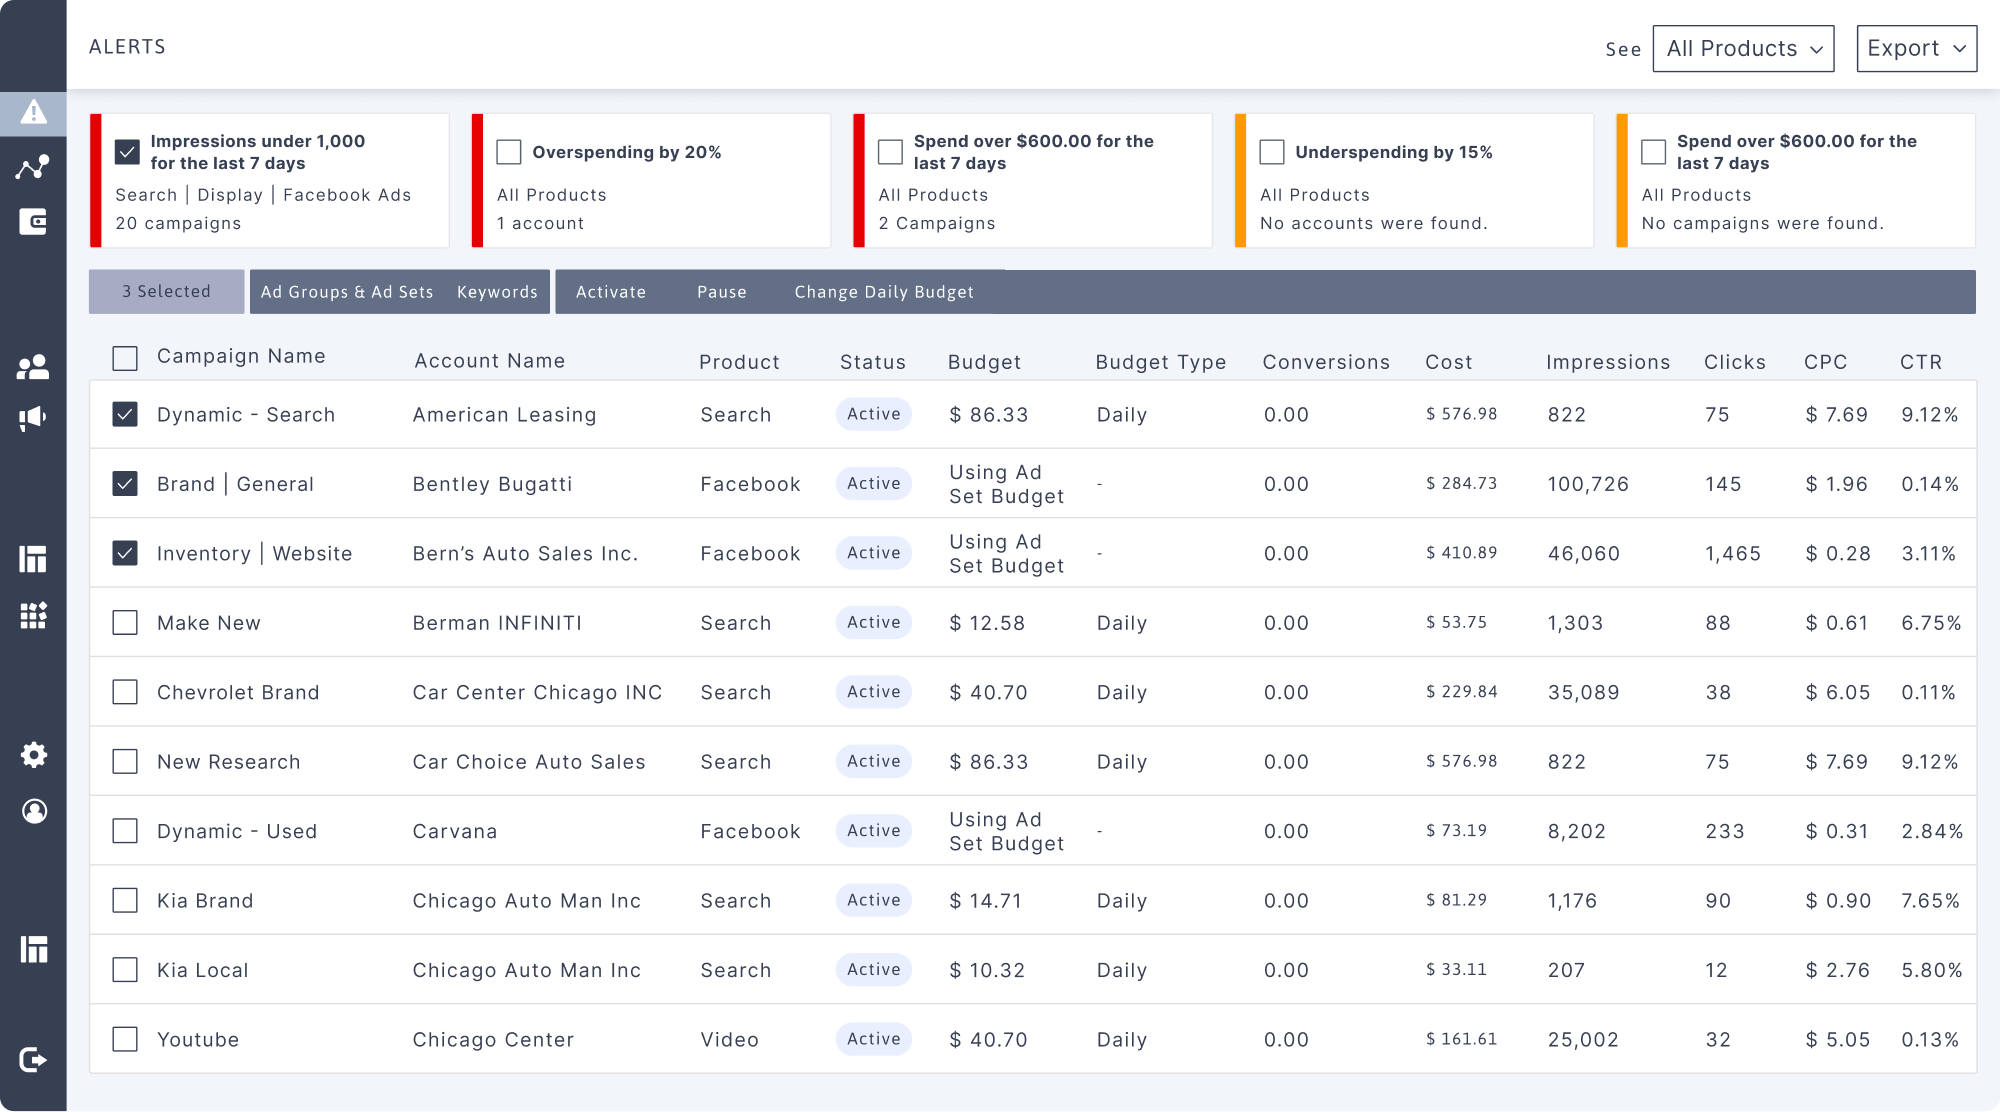Switch to the Keywords tab

(x=497, y=292)
